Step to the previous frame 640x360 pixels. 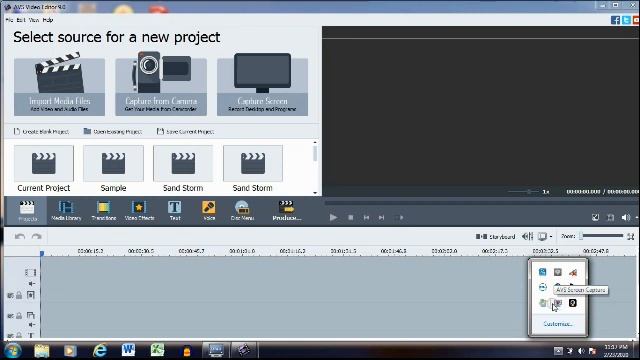(x=367, y=218)
